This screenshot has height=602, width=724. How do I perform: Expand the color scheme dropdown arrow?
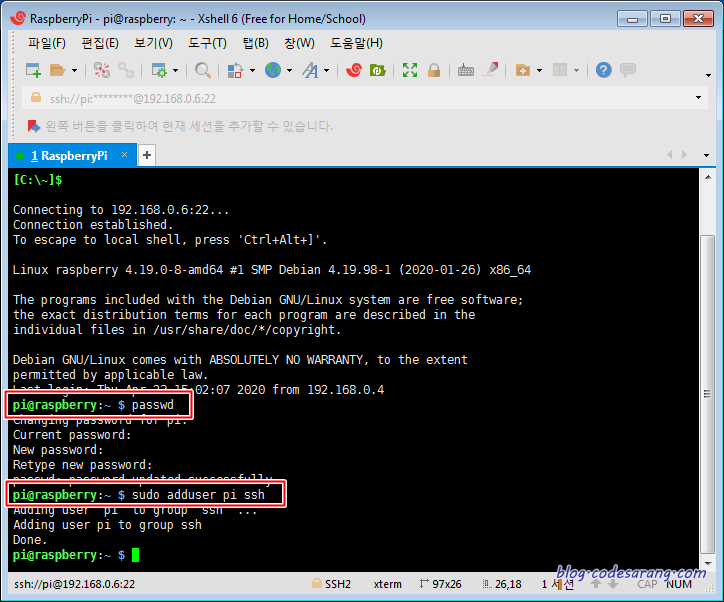(x=252, y=71)
